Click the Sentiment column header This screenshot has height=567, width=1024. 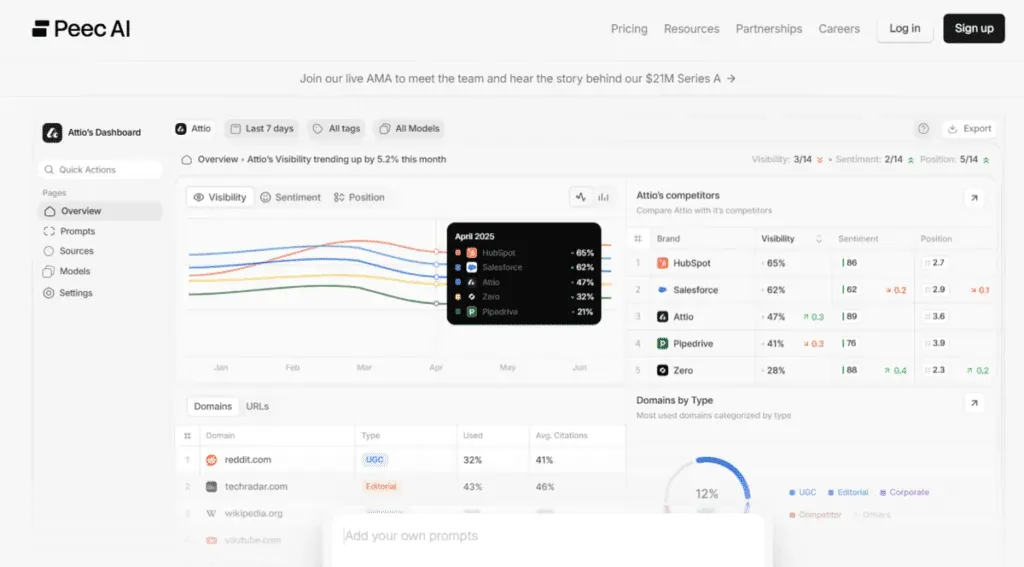pyautogui.click(x=858, y=239)
